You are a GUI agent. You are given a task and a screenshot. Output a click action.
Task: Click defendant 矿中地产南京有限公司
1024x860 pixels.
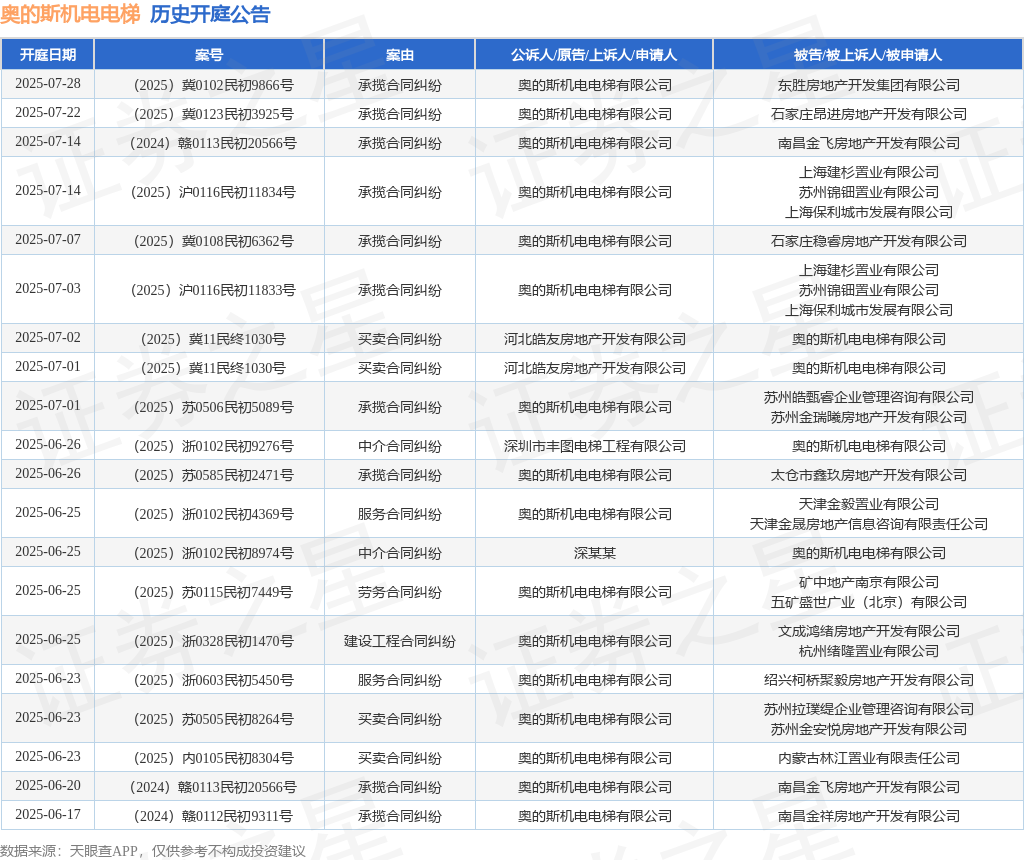(869, 582)
